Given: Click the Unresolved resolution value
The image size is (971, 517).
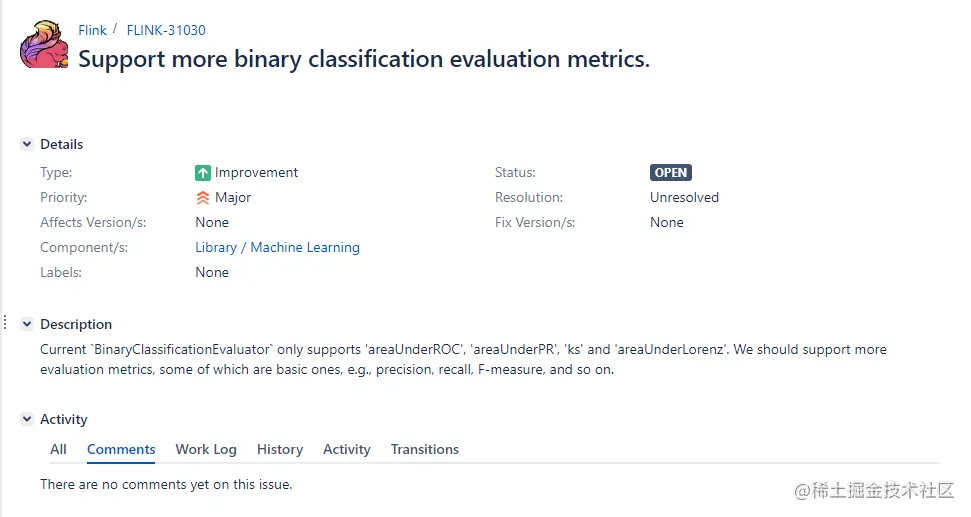Looking at the screenshot, I should [684, 198].
